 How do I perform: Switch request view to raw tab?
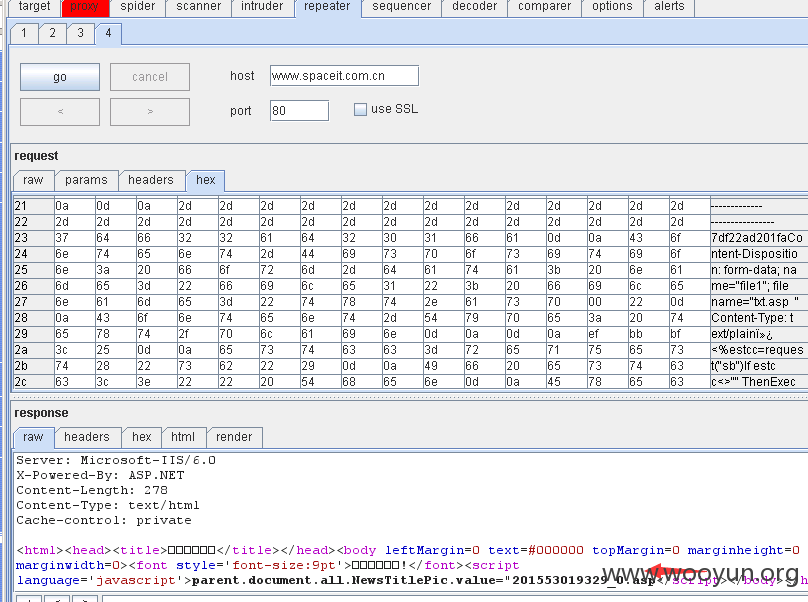[33, 180]
